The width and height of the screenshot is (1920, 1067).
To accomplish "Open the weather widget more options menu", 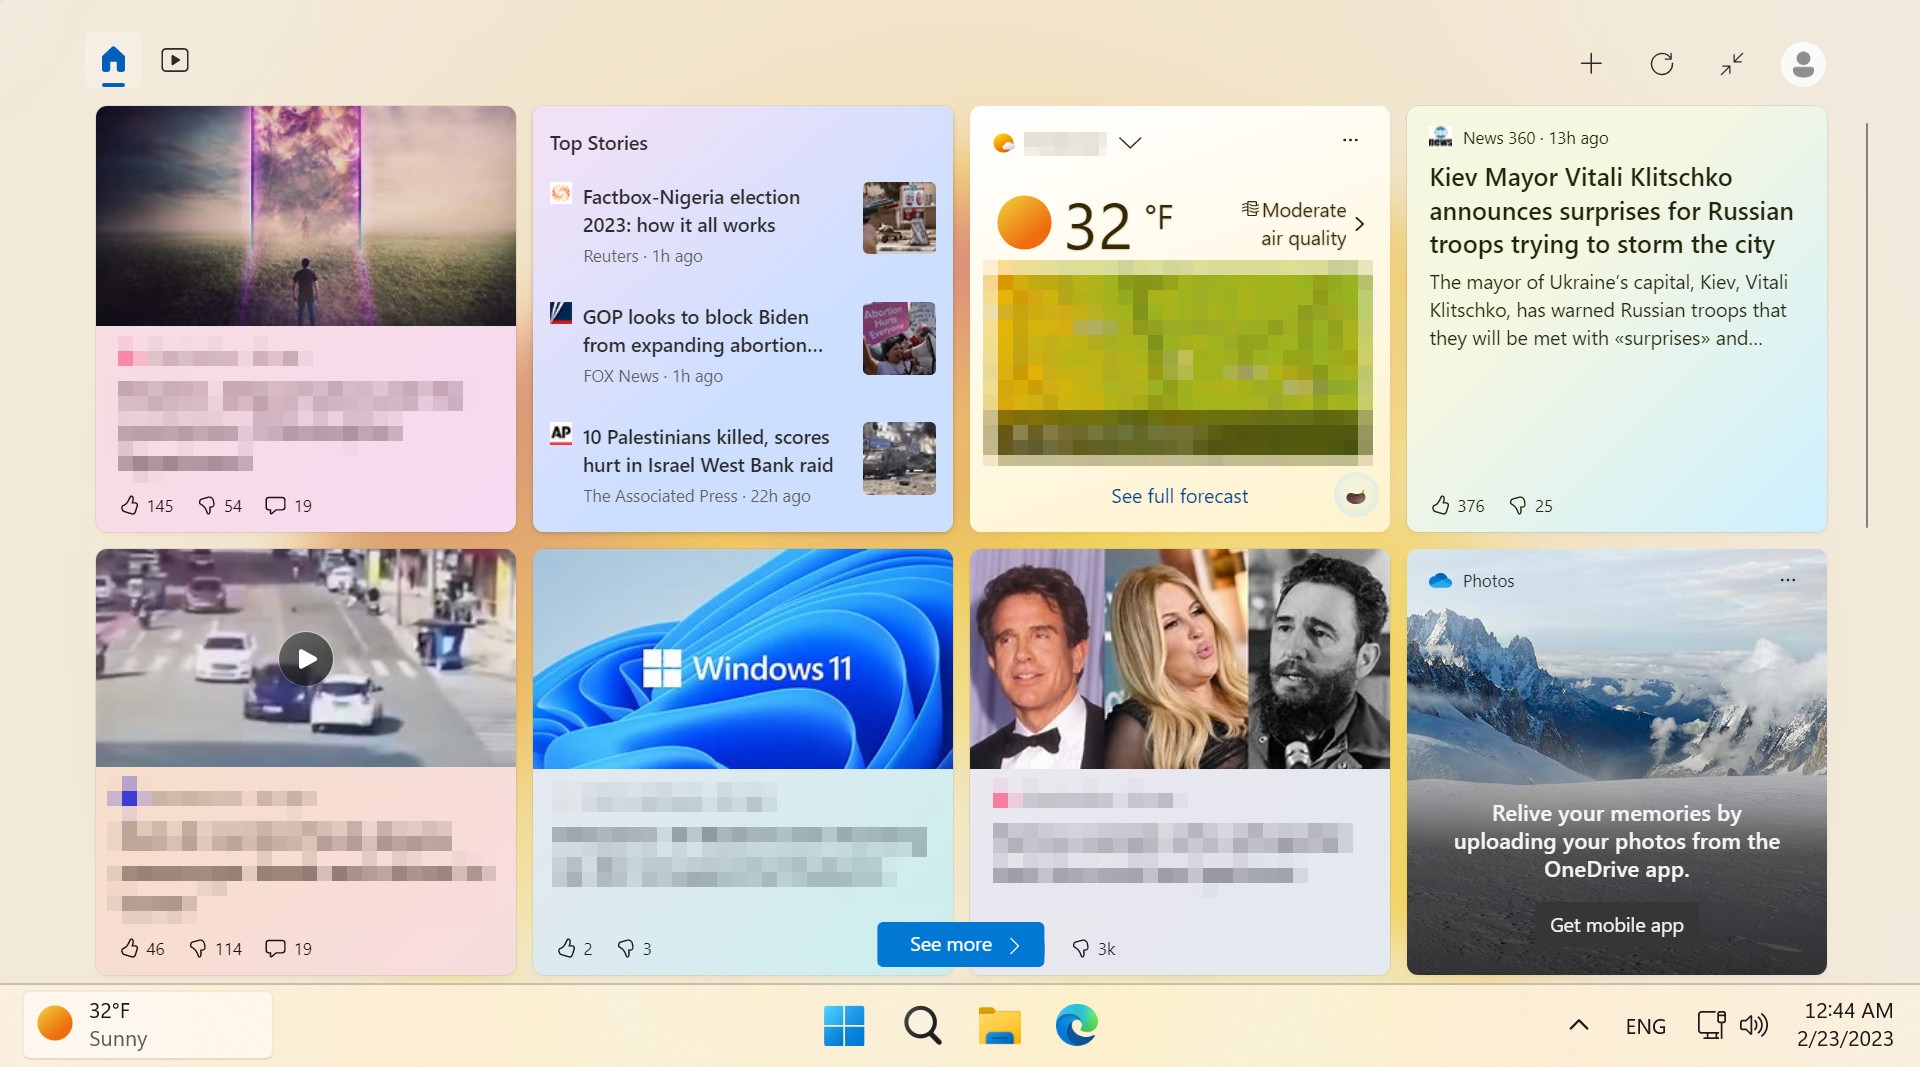I will click(1350, 140).
